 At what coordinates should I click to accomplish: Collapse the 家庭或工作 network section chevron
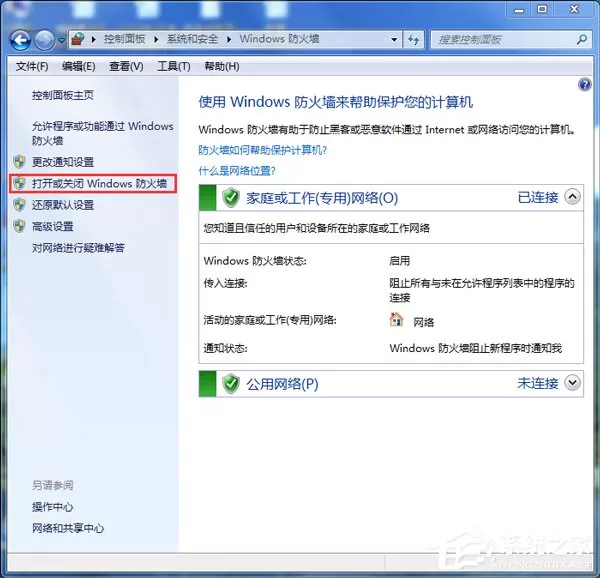pos(572,197)
